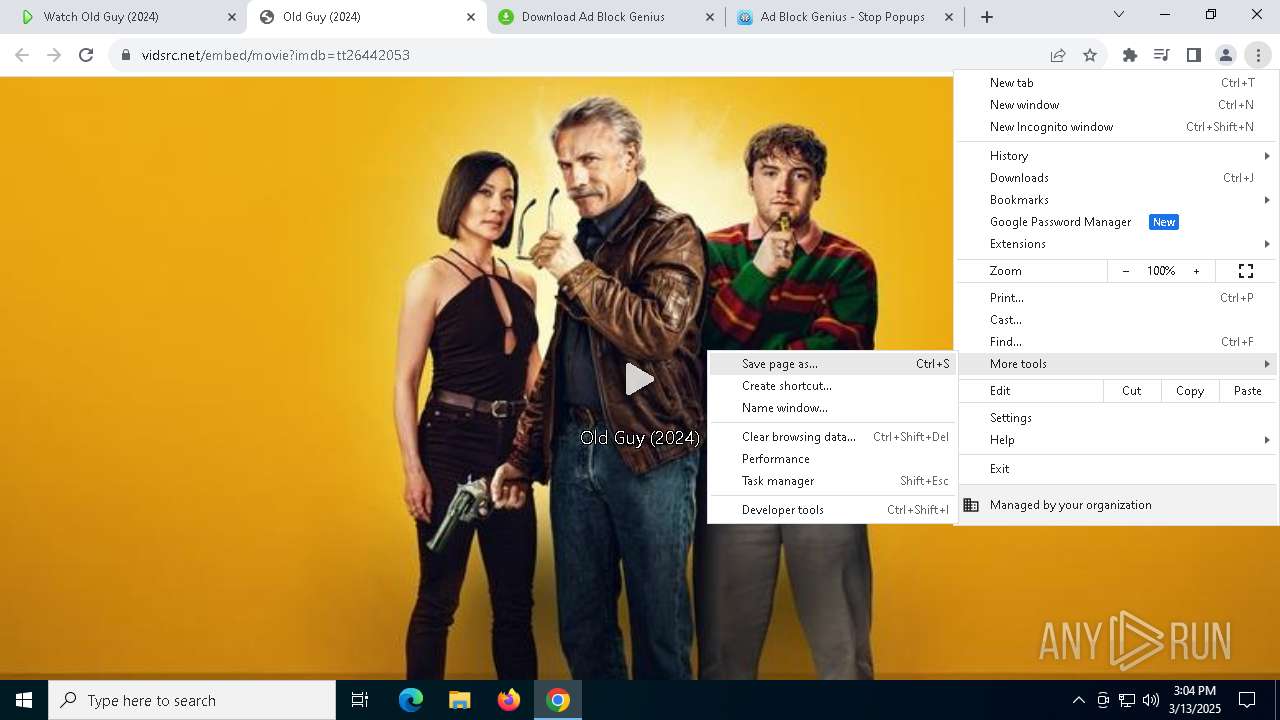Open the Extensions puzzle icon
The height and width of the screenshot is (720, 1280).
click(1129, 55)
